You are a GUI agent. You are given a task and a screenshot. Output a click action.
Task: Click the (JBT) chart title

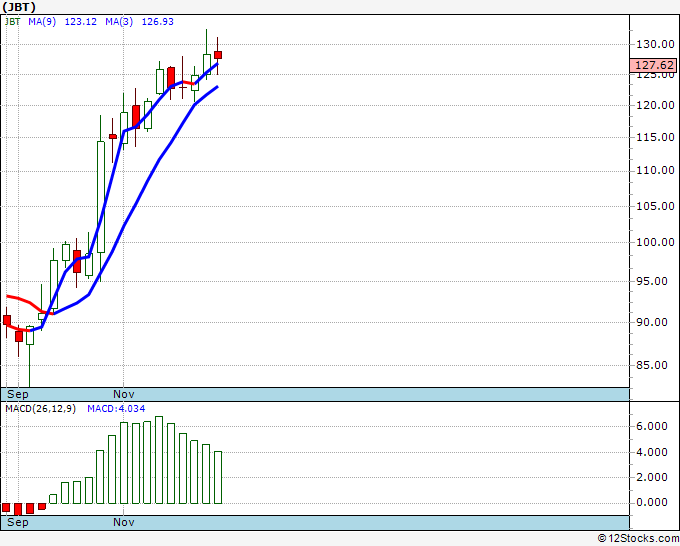(19, 7)
